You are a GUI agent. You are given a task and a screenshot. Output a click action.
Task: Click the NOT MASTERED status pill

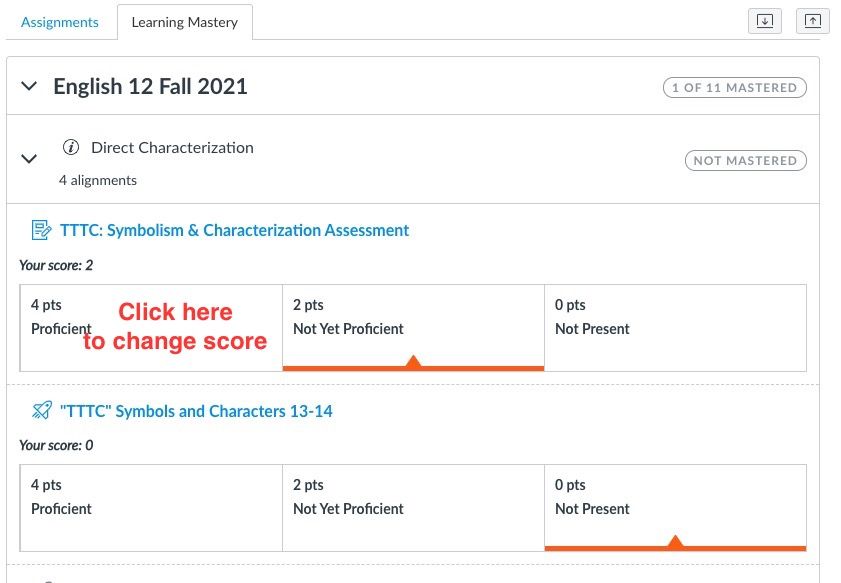point(745,160)
